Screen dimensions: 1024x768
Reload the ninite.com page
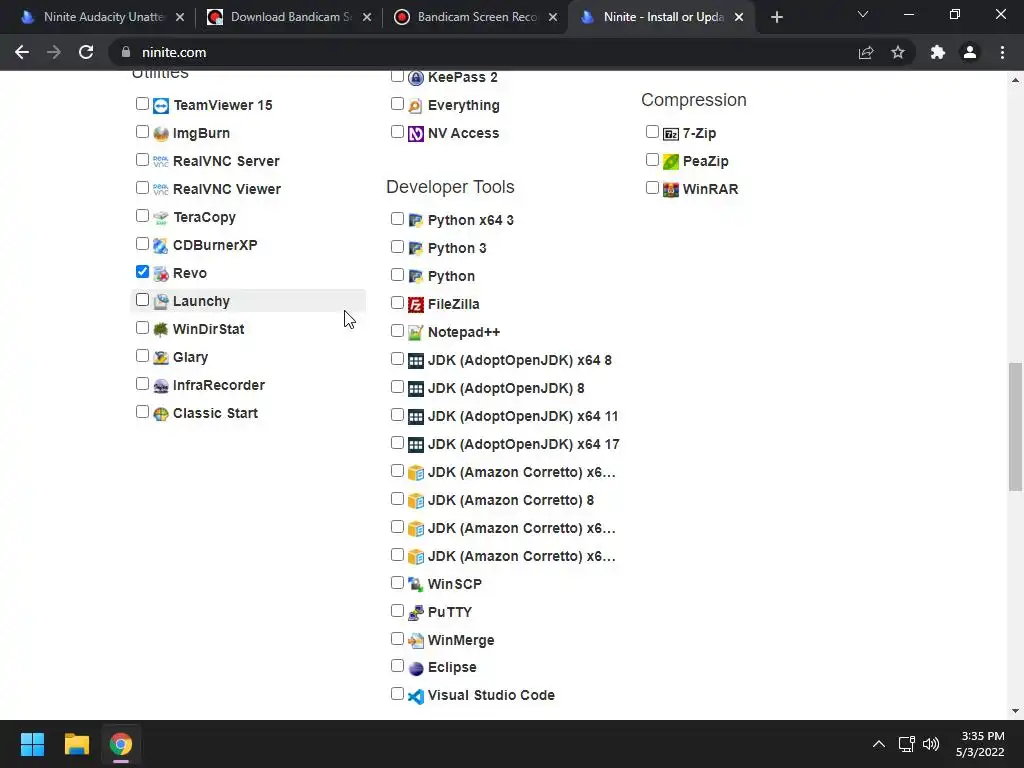pyautogui.click(x=86, y=52)
